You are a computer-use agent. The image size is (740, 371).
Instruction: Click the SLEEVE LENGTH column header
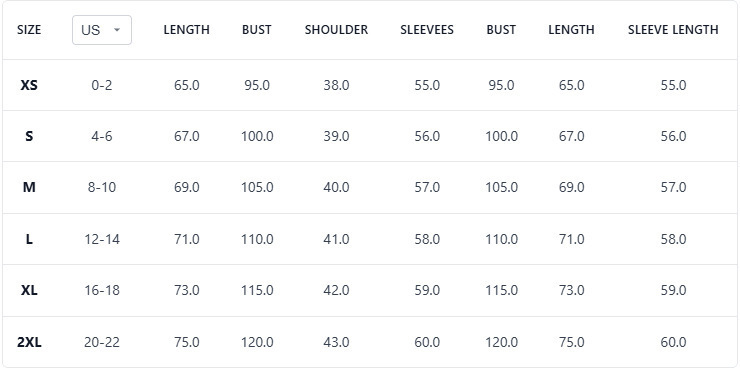pos(673,30)
